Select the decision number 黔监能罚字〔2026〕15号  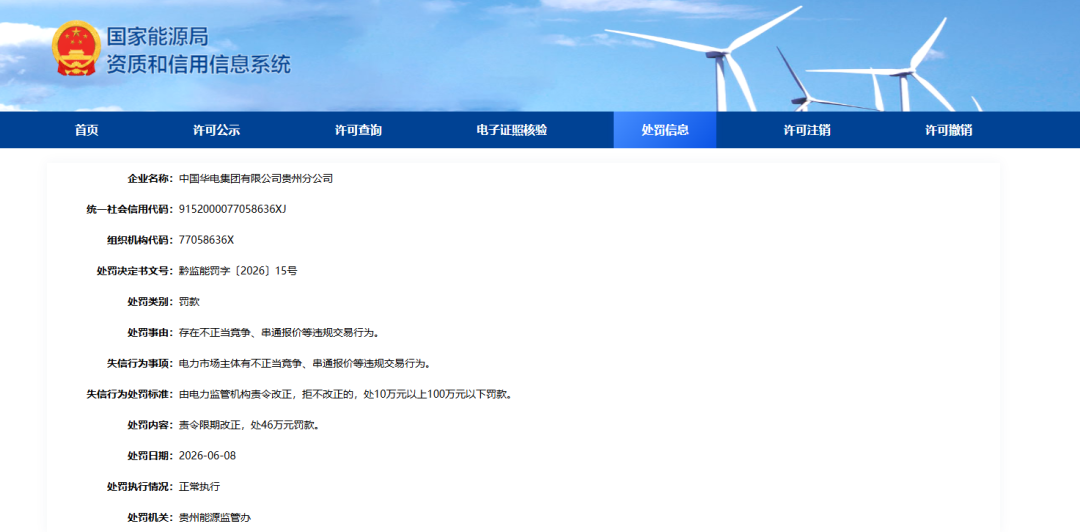pyautogui.click(x=238, y=271)
